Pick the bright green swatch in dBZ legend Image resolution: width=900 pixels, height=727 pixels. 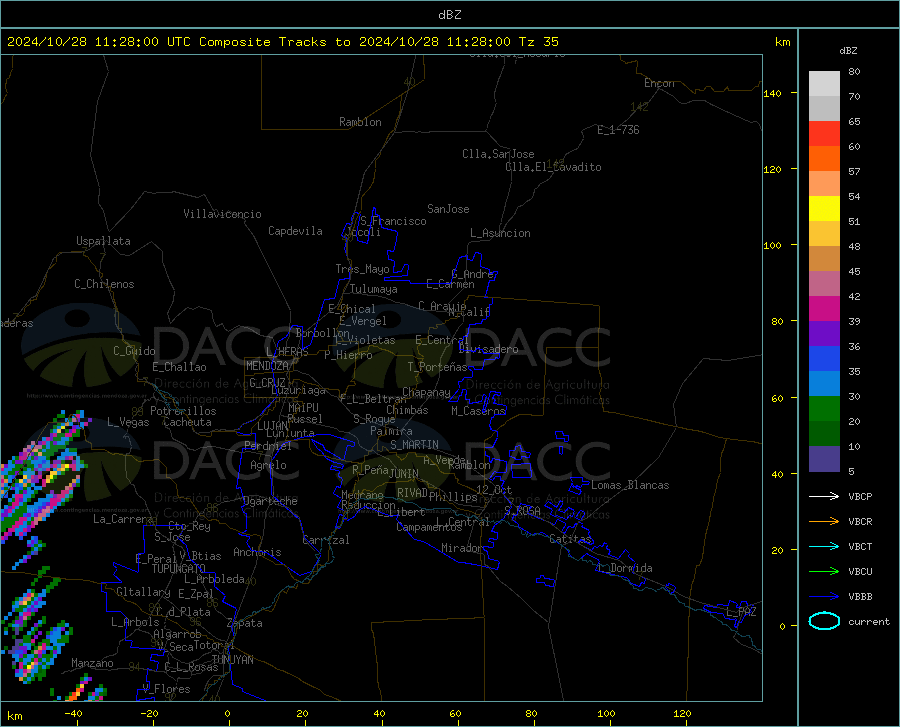pos(824,409)
